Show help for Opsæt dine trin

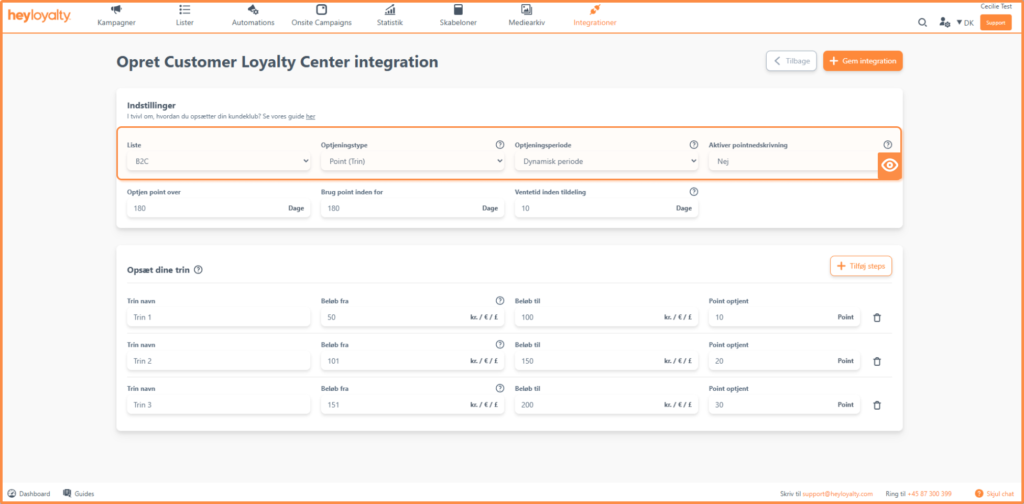[199, 270]
